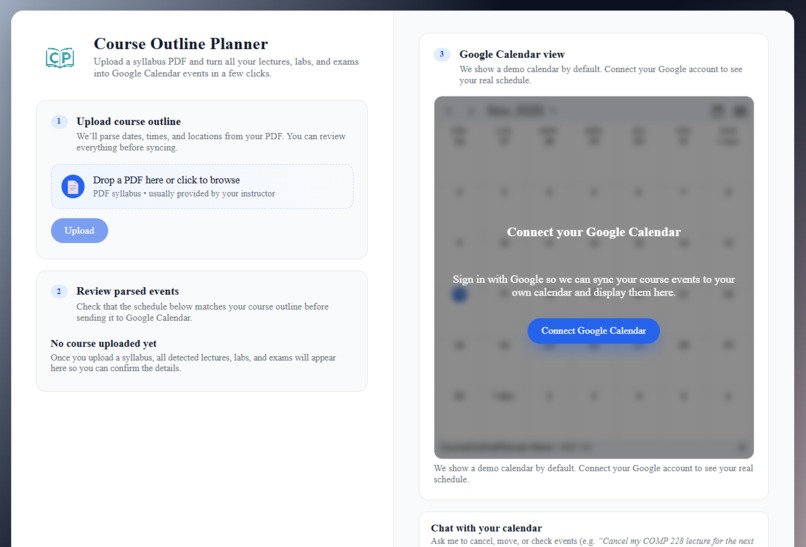Image resolution: width=806 pixels, height=547 pixels.
Task: Click the Chat with your calendar heading
Action: pos(486,528)
